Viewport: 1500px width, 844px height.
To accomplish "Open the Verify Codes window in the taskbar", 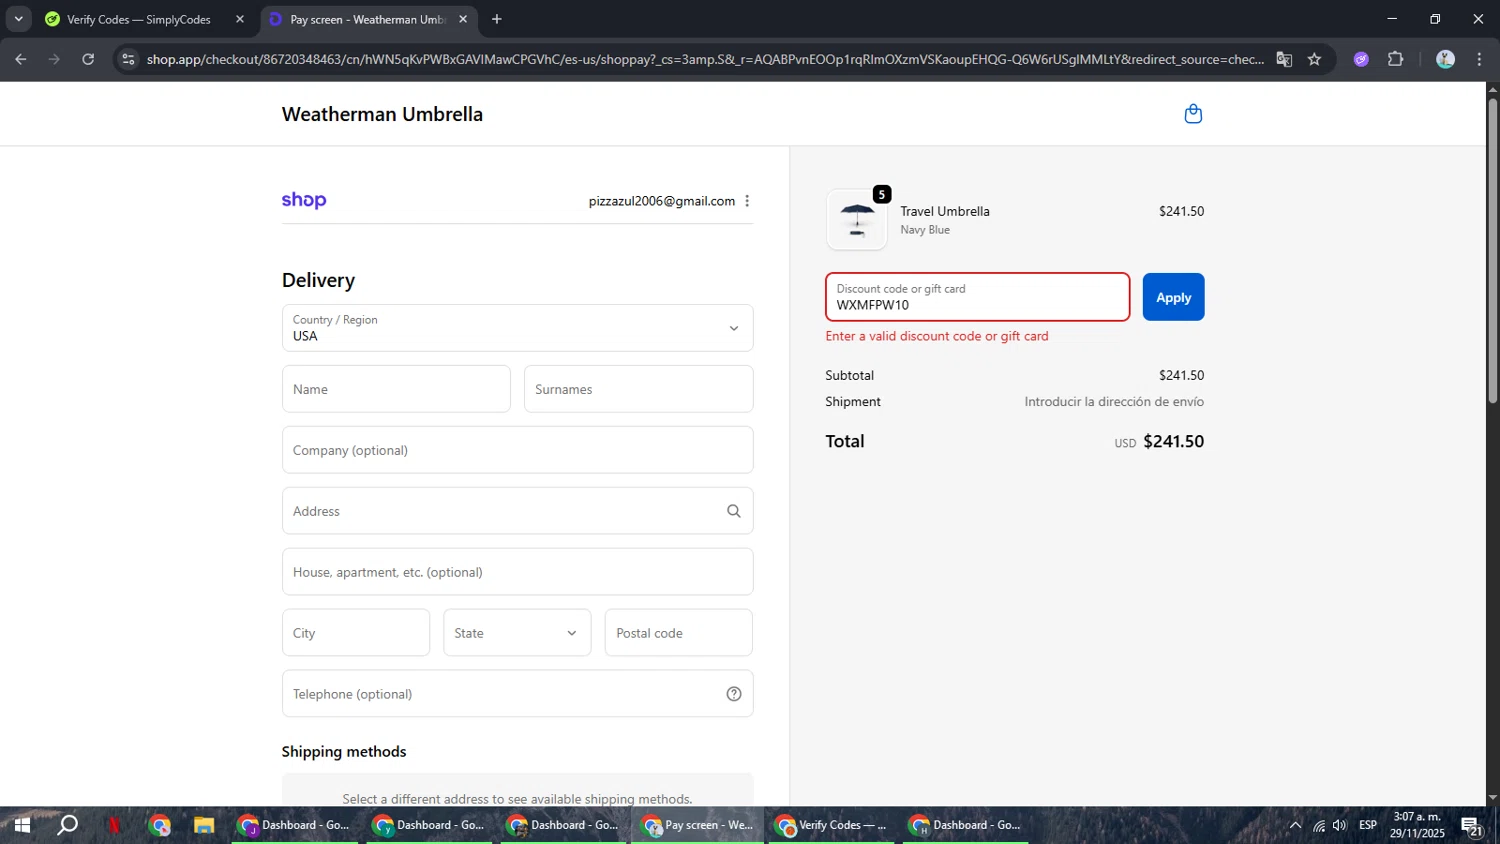I will point(832,825).
